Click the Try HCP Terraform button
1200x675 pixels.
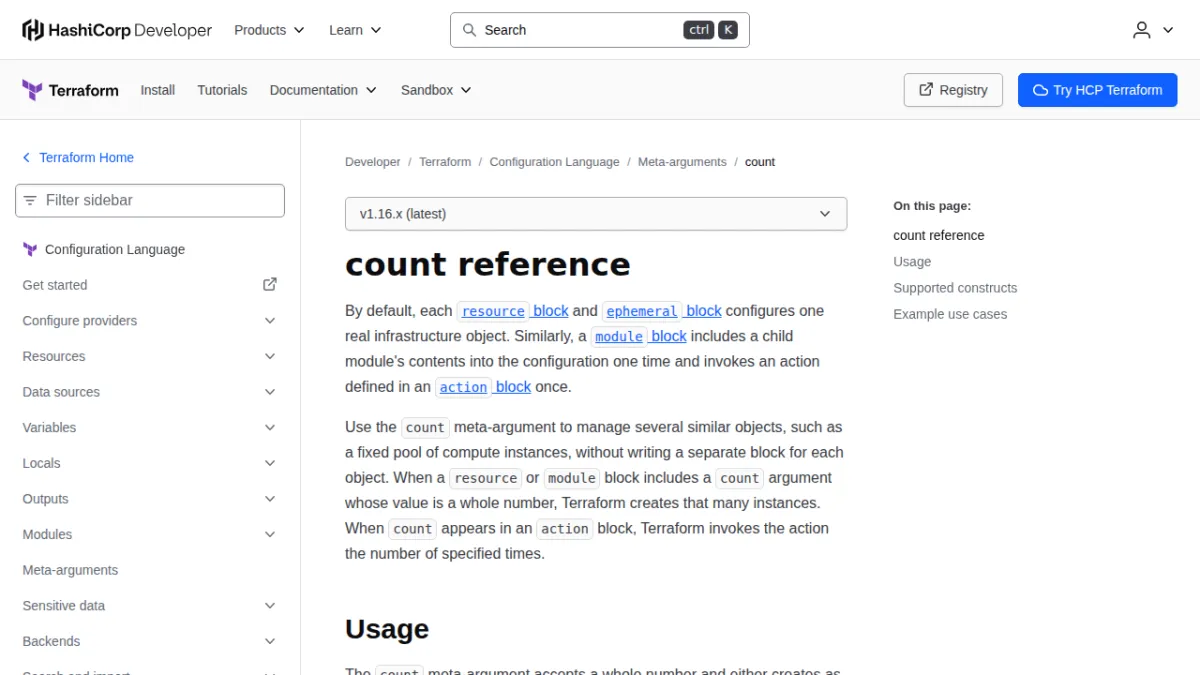click(1098, 90)
